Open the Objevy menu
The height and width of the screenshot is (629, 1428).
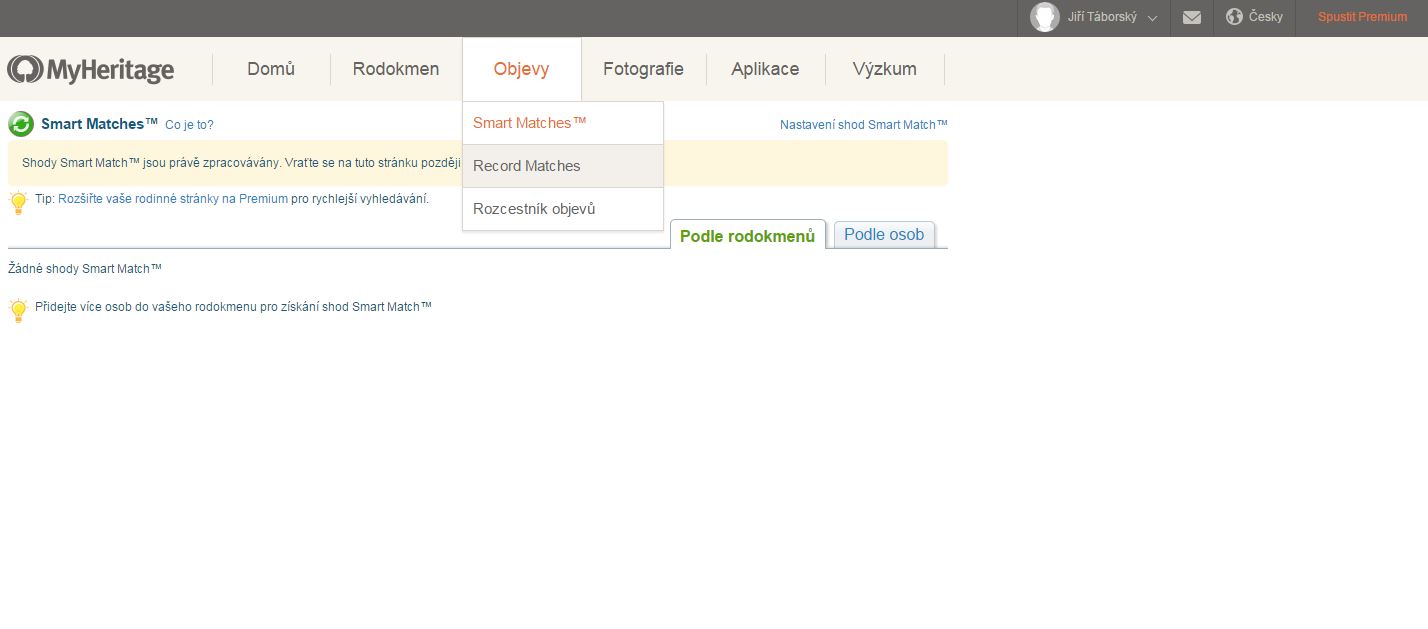[521, 69]
